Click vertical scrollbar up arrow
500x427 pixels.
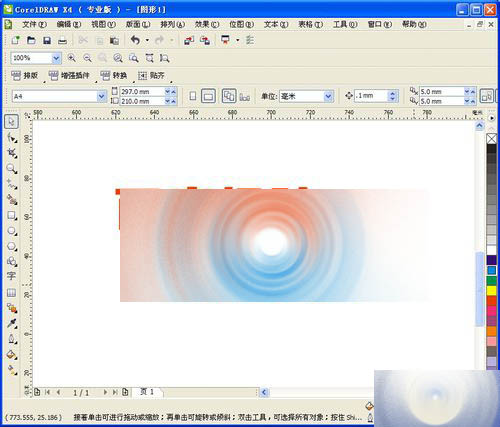click(x=479, y=126)
